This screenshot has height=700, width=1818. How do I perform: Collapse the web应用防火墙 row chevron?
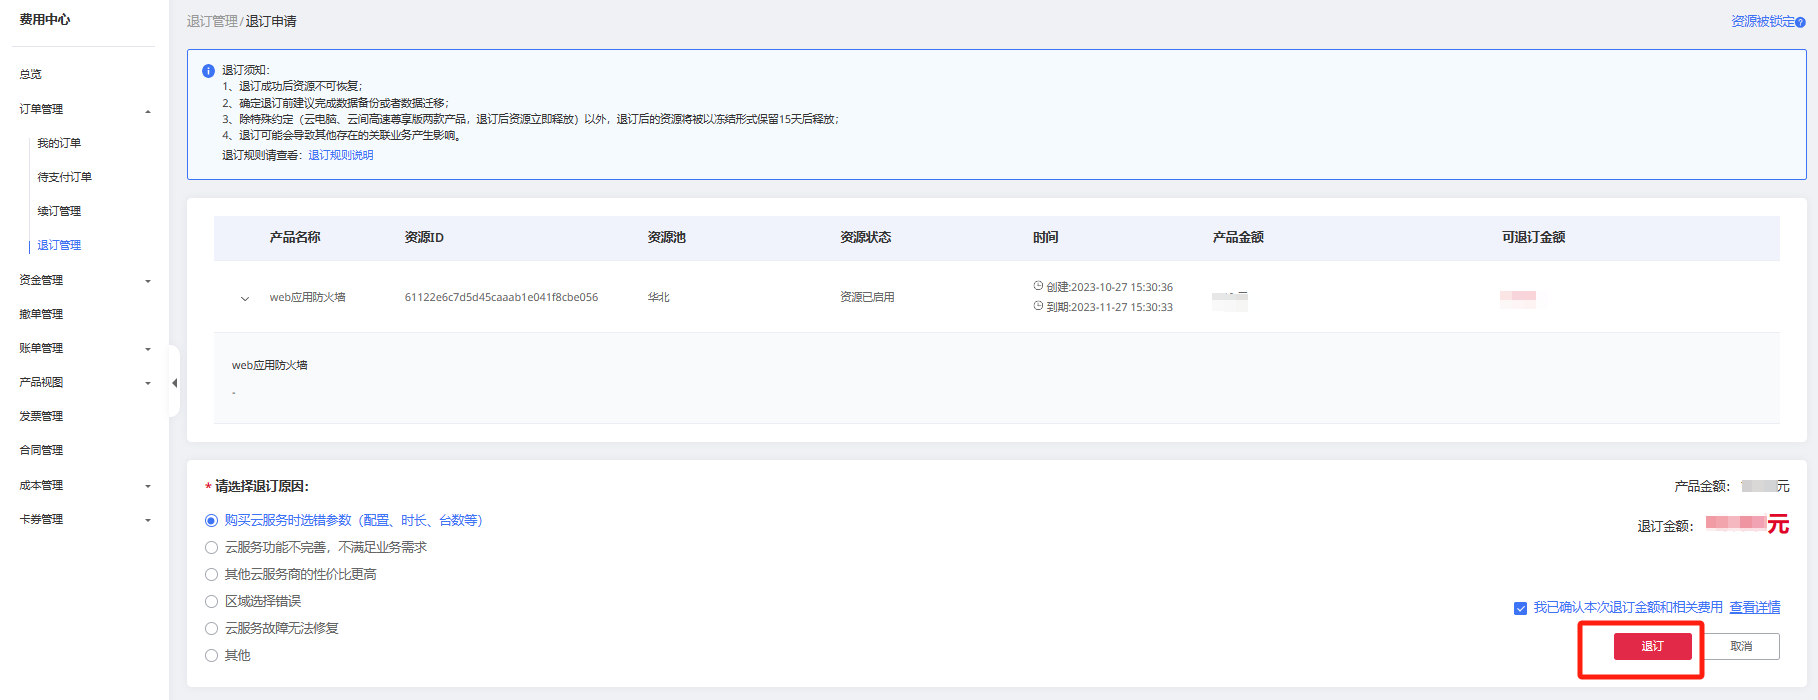245,298
